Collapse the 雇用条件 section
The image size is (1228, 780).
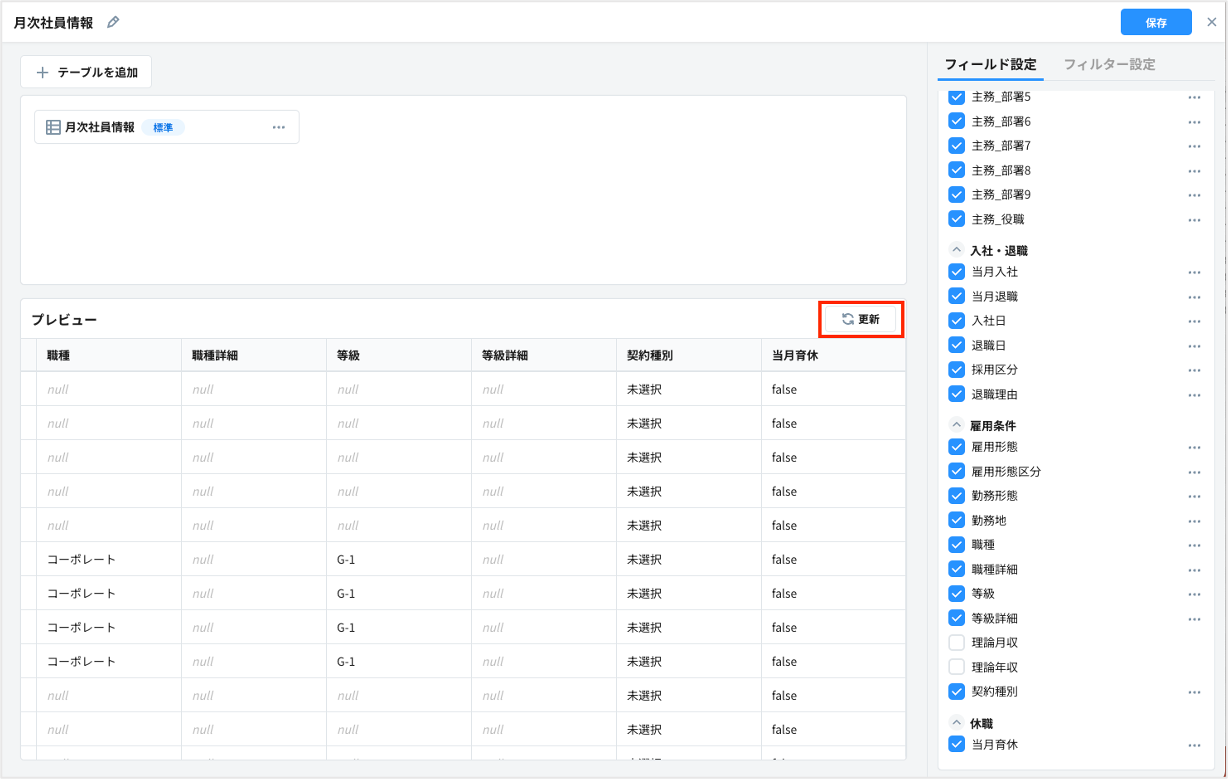956,426
